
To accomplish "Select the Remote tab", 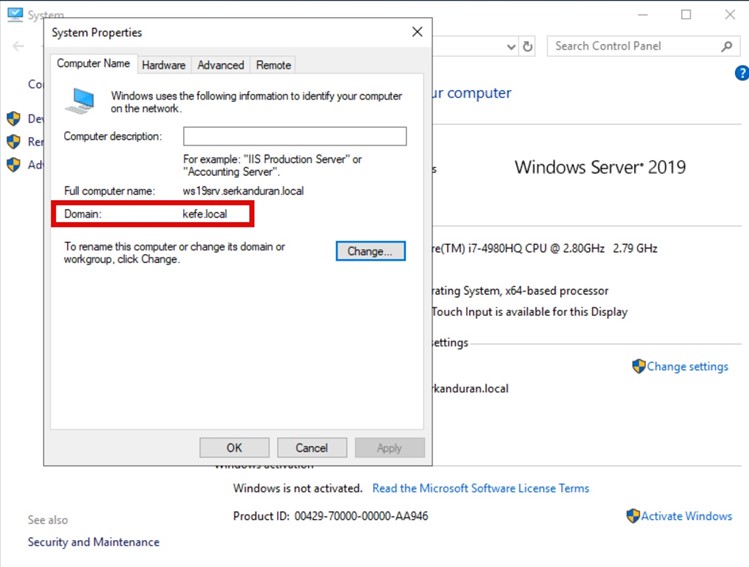I will pyautogui.click(x=273, y=65).
